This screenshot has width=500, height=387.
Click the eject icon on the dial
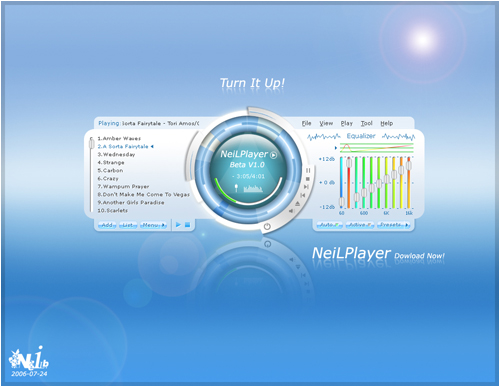point(298,203)
